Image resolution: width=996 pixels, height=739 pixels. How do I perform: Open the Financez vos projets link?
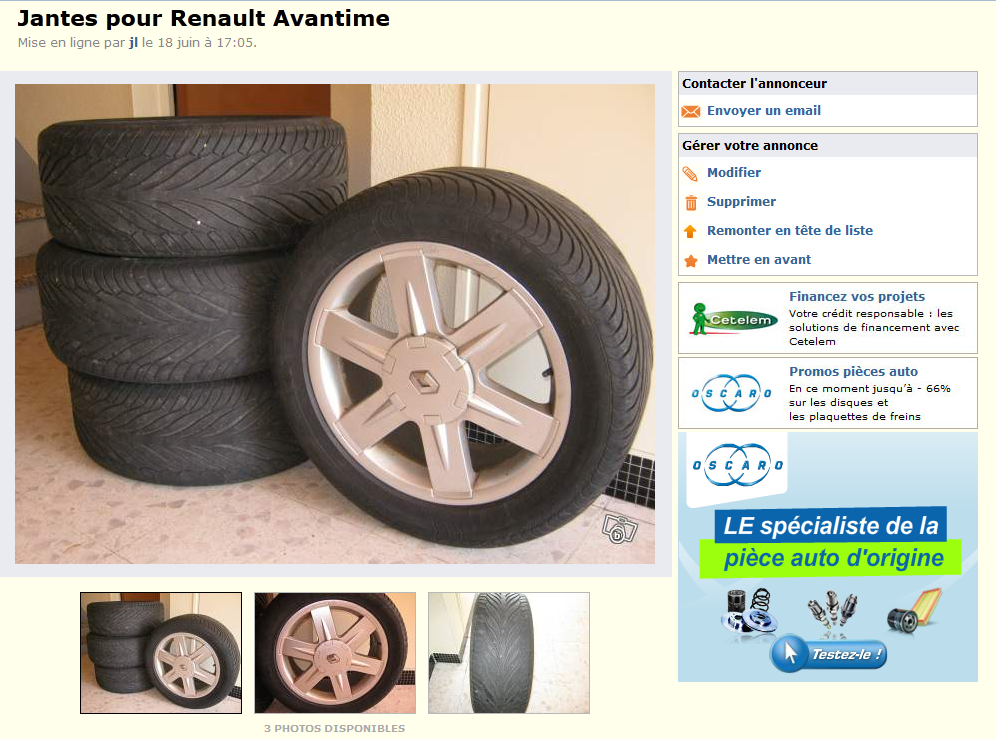856,296
